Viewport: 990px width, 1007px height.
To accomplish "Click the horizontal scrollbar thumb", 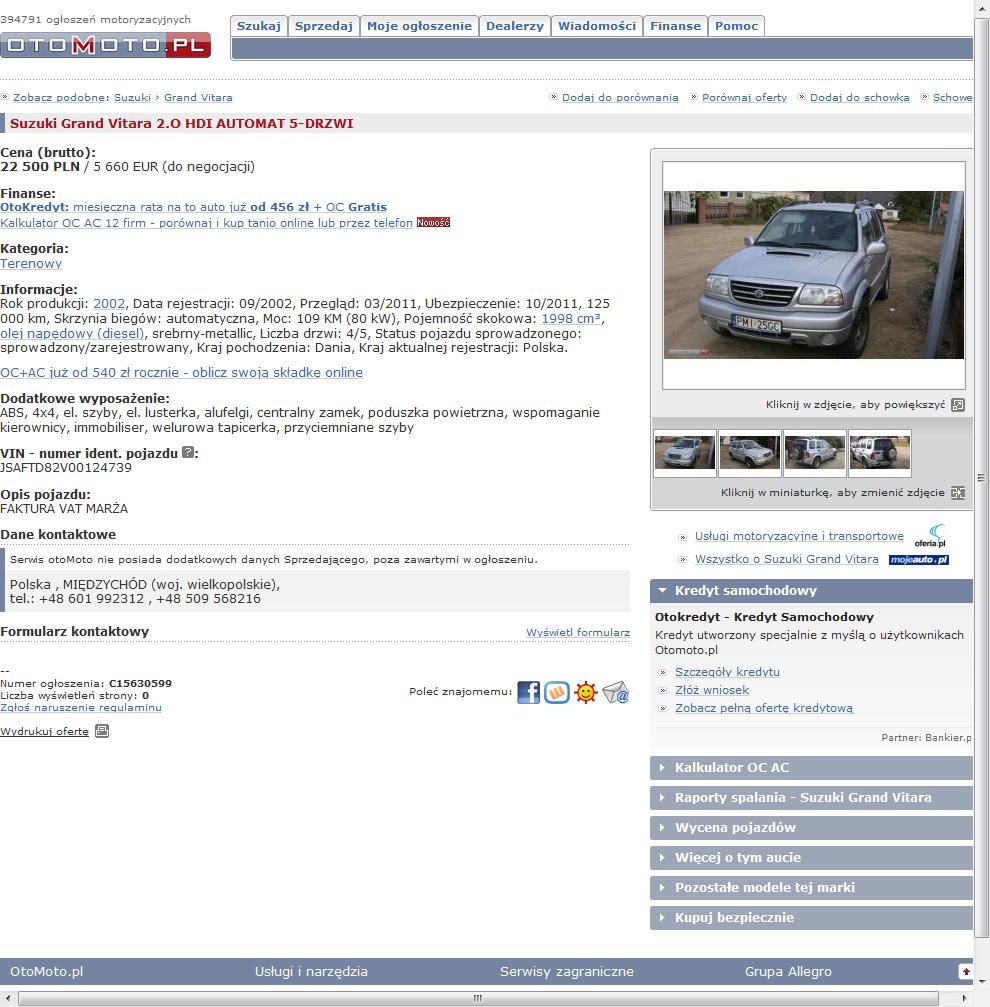I will click(478, 998).
